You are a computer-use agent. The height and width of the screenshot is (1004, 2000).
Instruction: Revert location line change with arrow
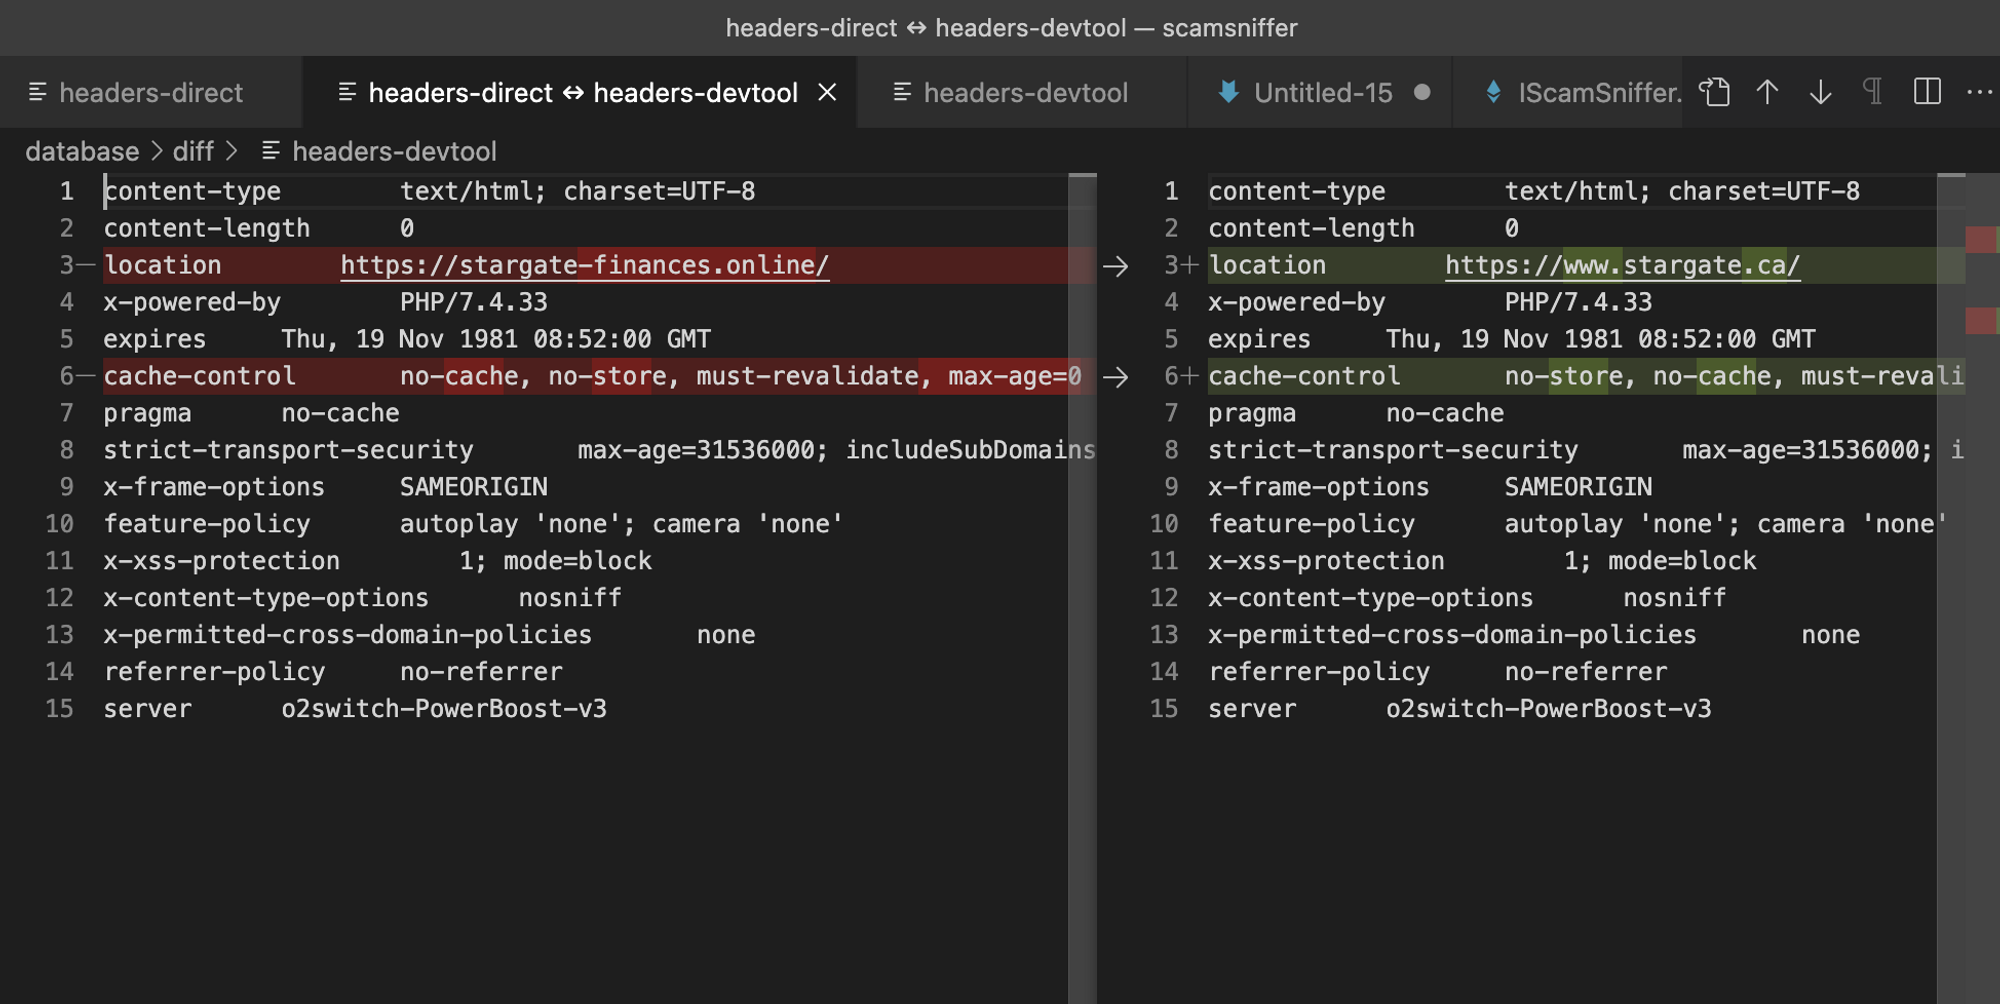tap(1115, 266)
